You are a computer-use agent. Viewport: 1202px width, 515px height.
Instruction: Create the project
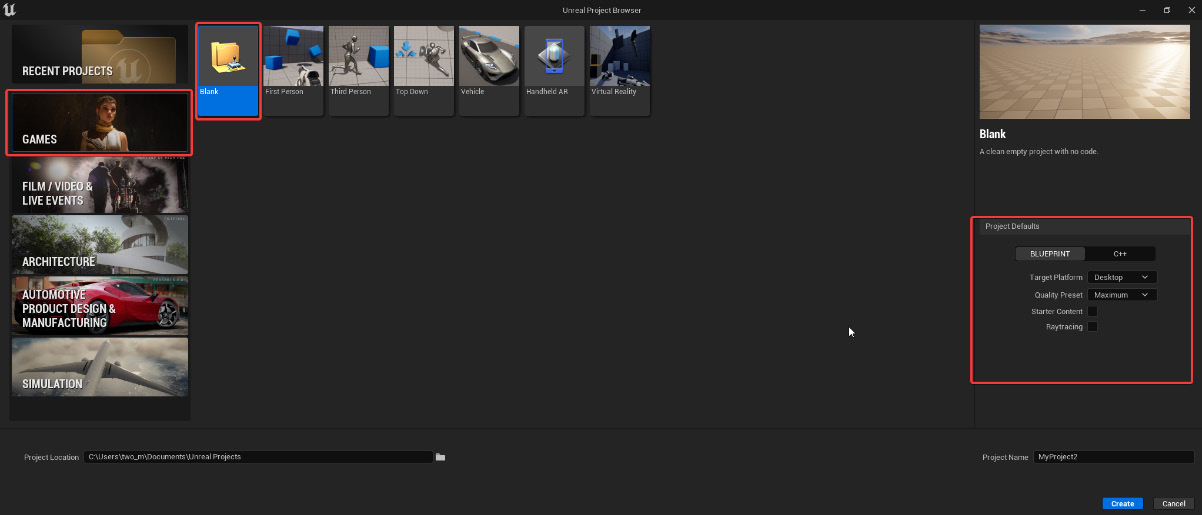pos(1122,504)
